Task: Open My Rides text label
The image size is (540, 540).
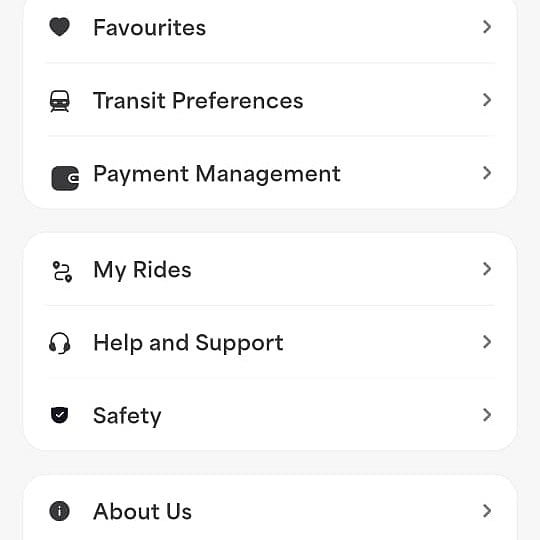Action: click(x=142, y=271)
